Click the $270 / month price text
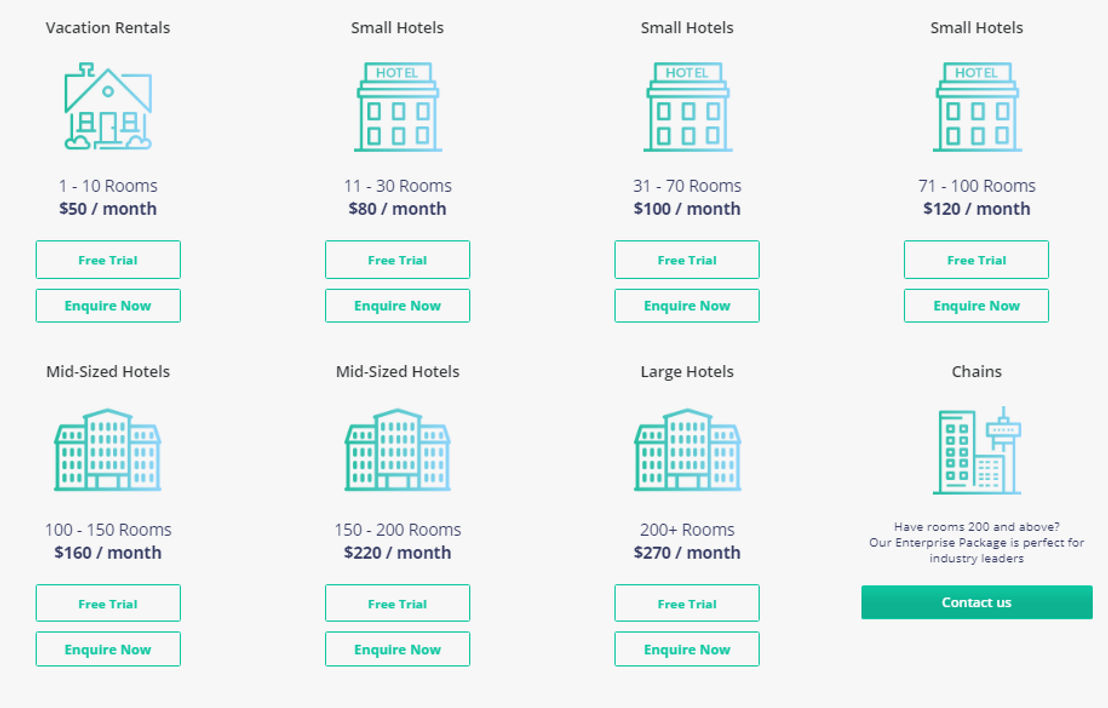This screenshot has height=708, width=1108. pyautogui.click(x=687, y=553)
